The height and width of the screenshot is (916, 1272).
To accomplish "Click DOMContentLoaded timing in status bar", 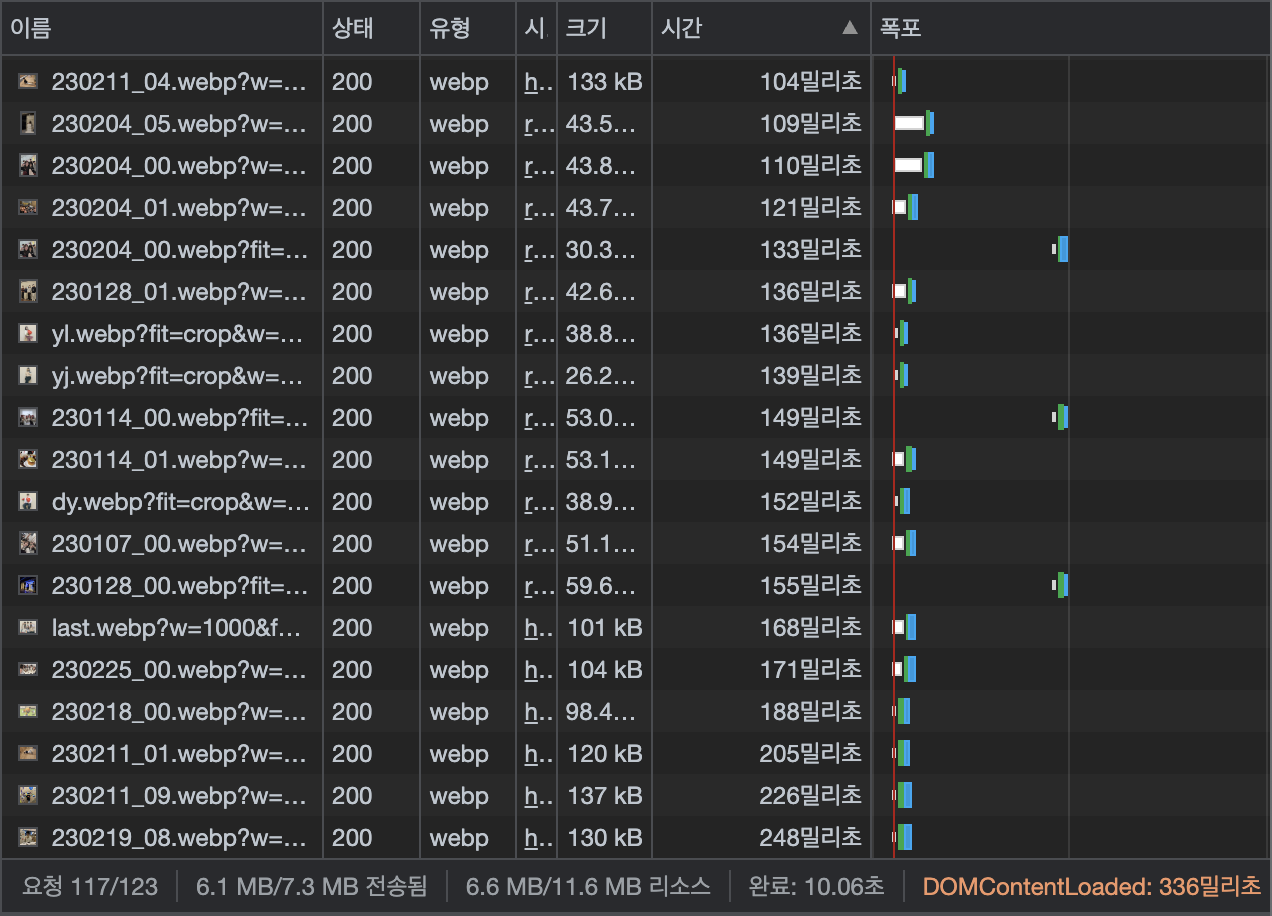I will point(1091,886).
